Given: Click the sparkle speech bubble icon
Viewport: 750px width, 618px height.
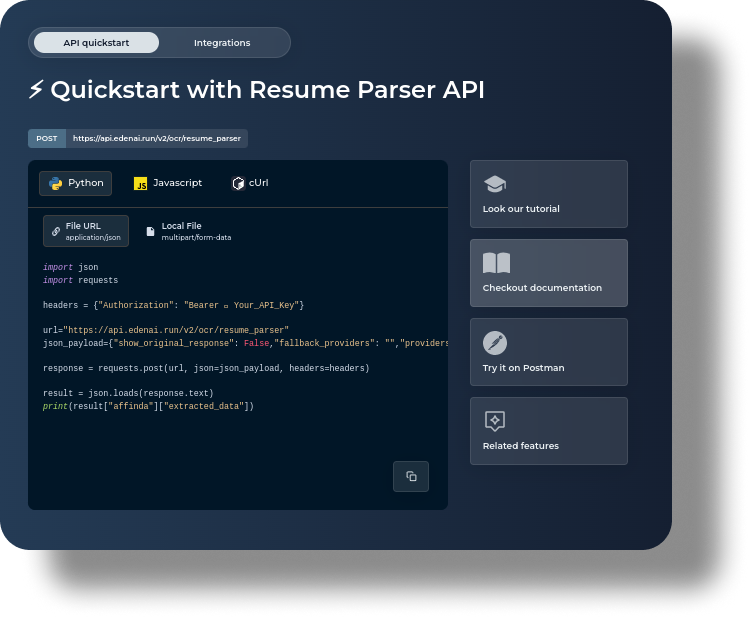Looking at the screenshot, I should (x=495, y=421).
